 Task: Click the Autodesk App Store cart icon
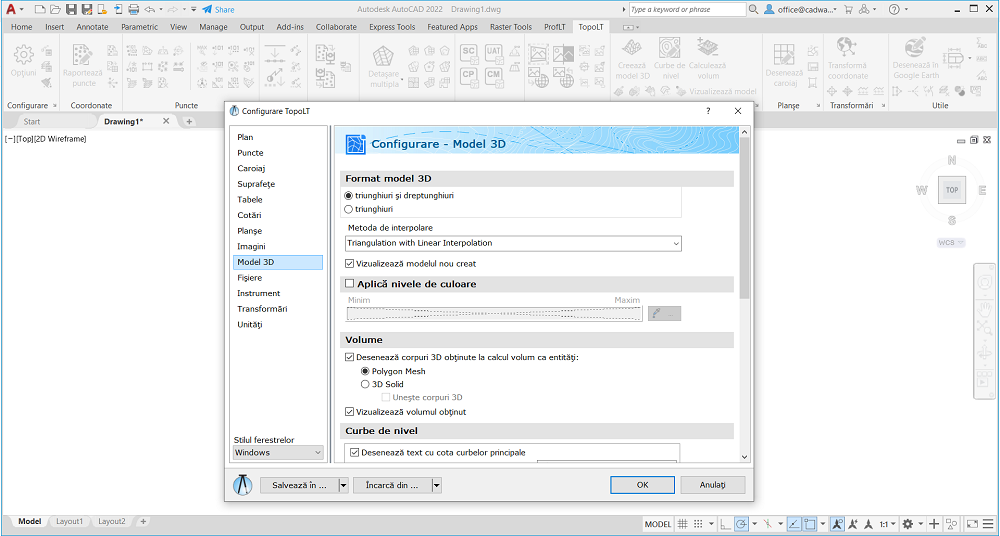[848, 9]
